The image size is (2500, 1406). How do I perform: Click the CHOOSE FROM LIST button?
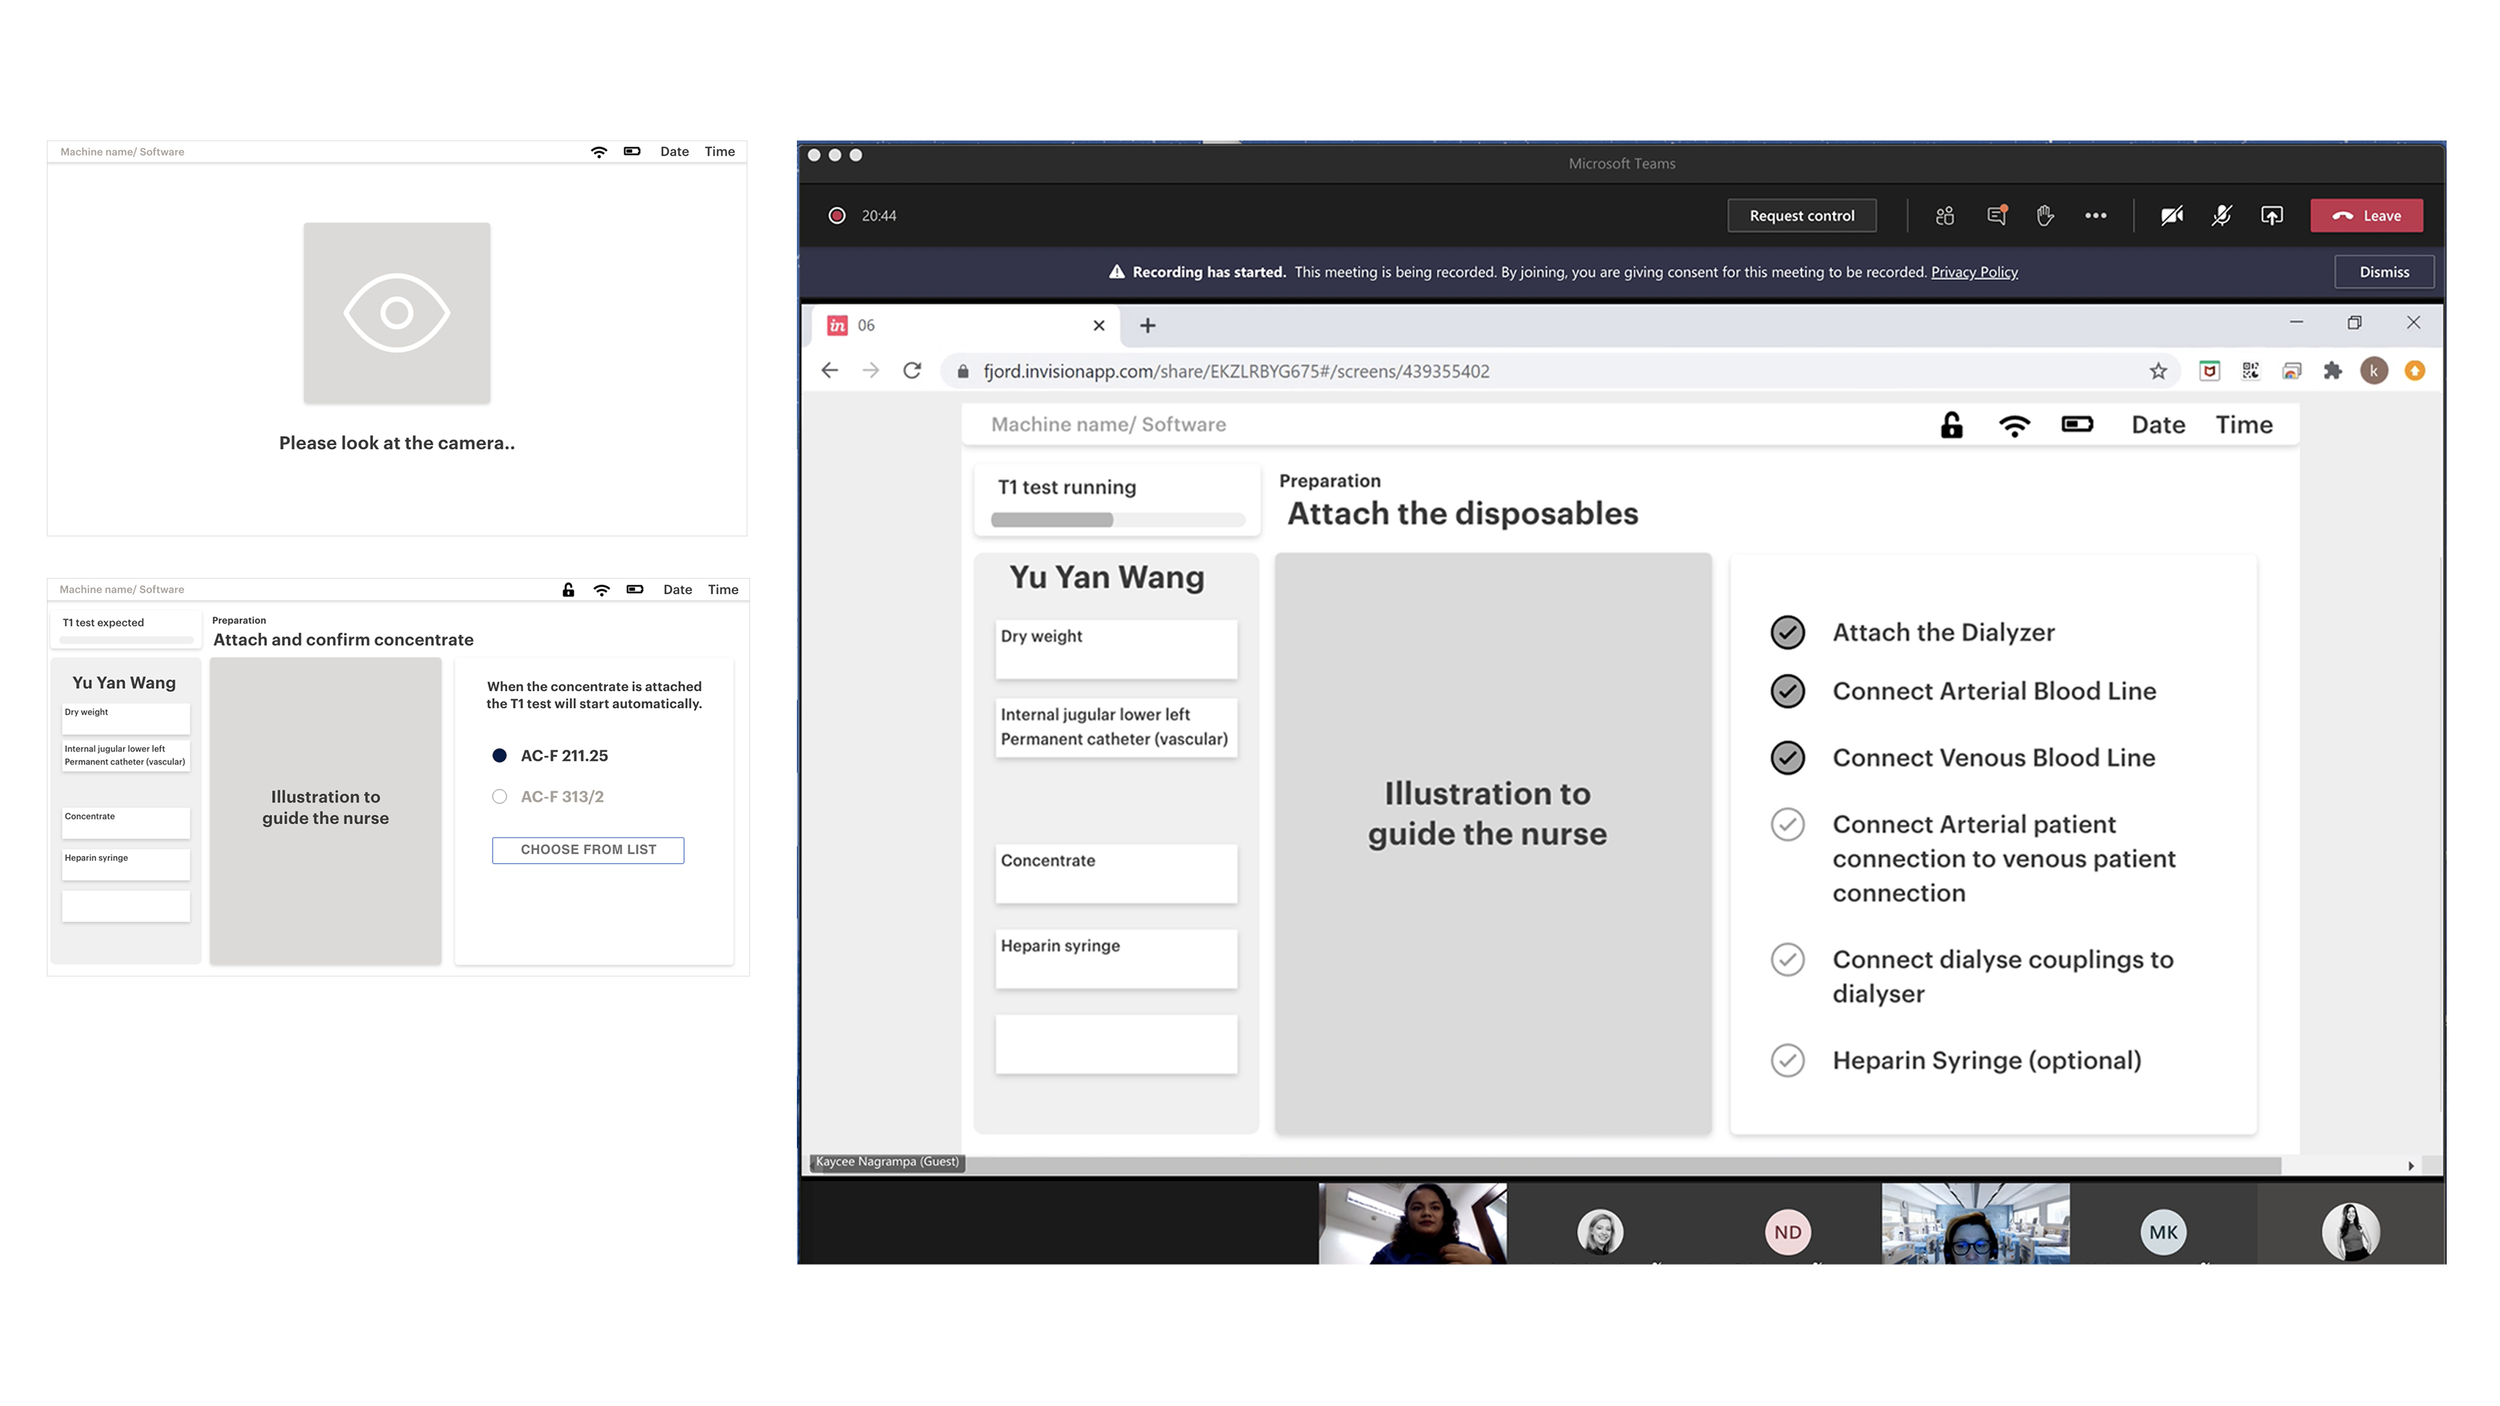pos(588,850)
